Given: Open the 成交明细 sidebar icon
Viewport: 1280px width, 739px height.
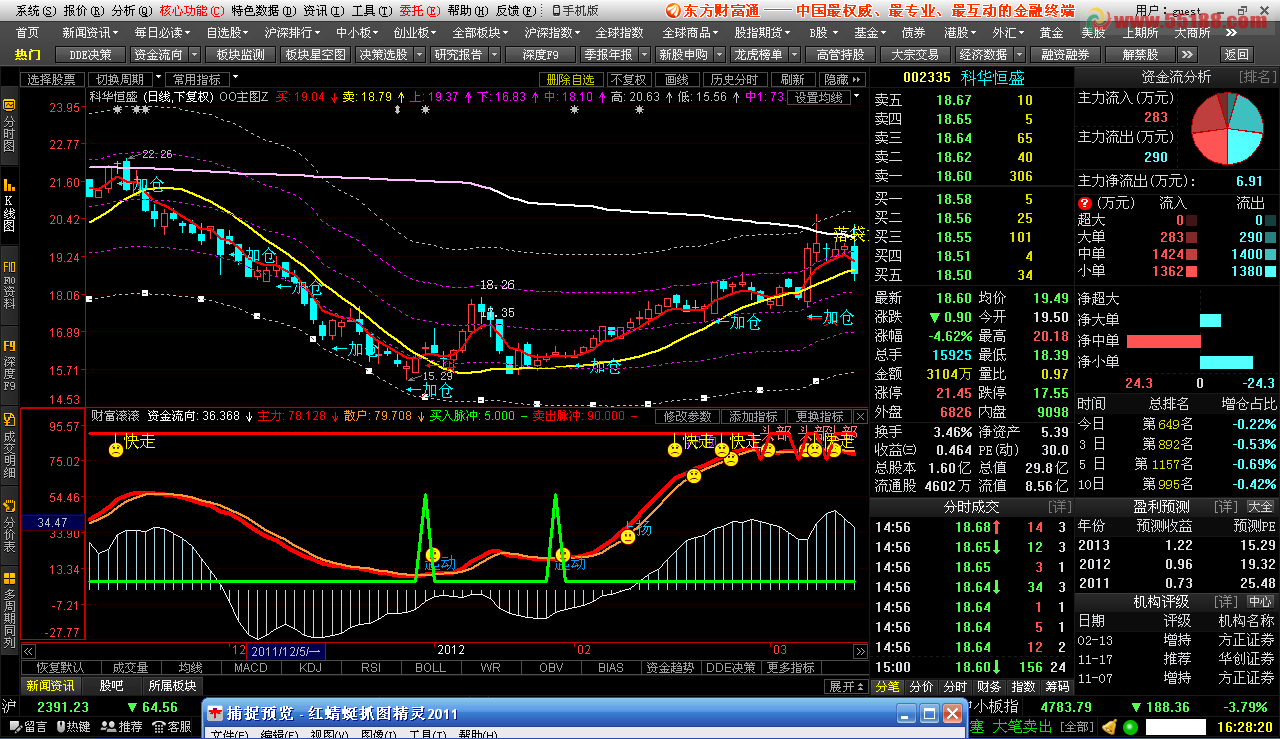Looking at the screenshot, I should click(9, 445).
